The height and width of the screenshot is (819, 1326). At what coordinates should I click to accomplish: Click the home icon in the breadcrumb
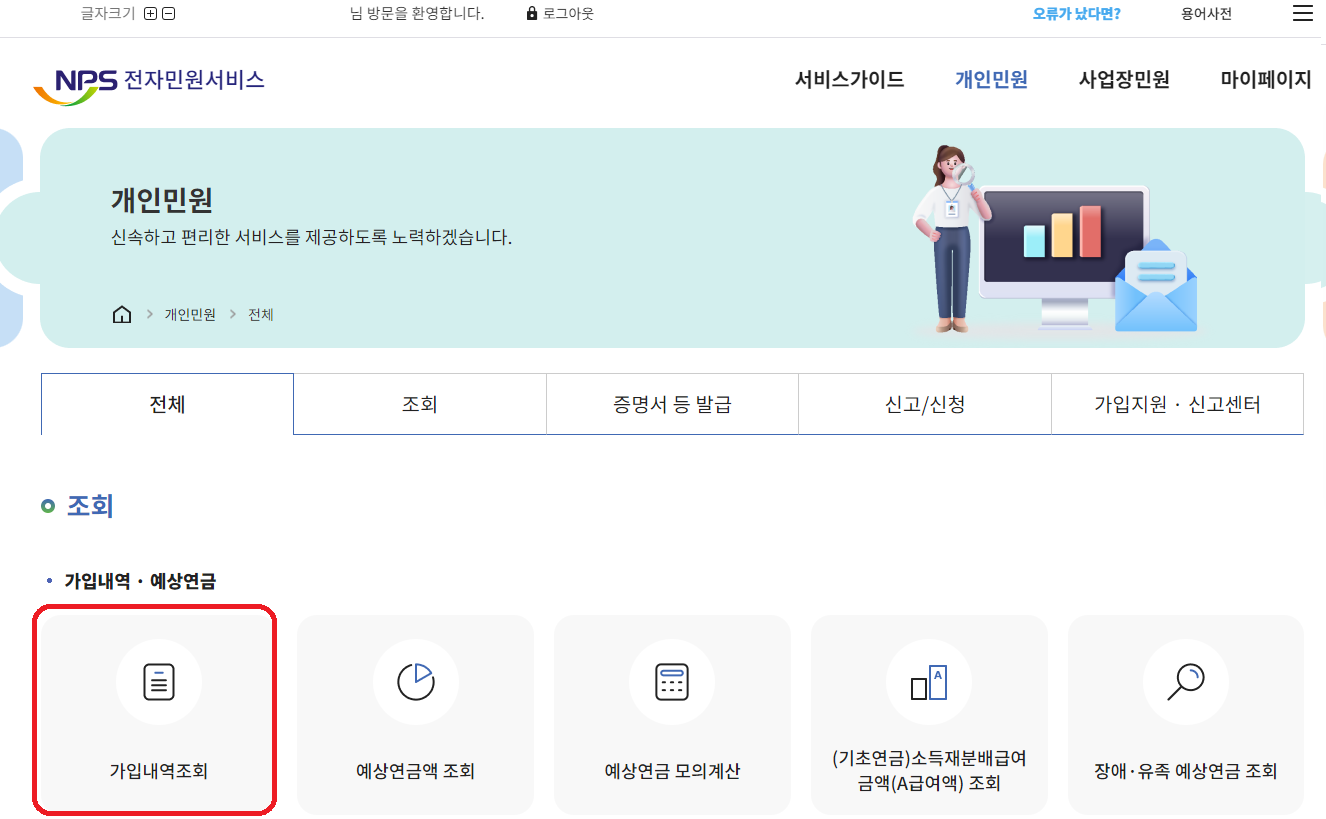[x=121, y=313]
